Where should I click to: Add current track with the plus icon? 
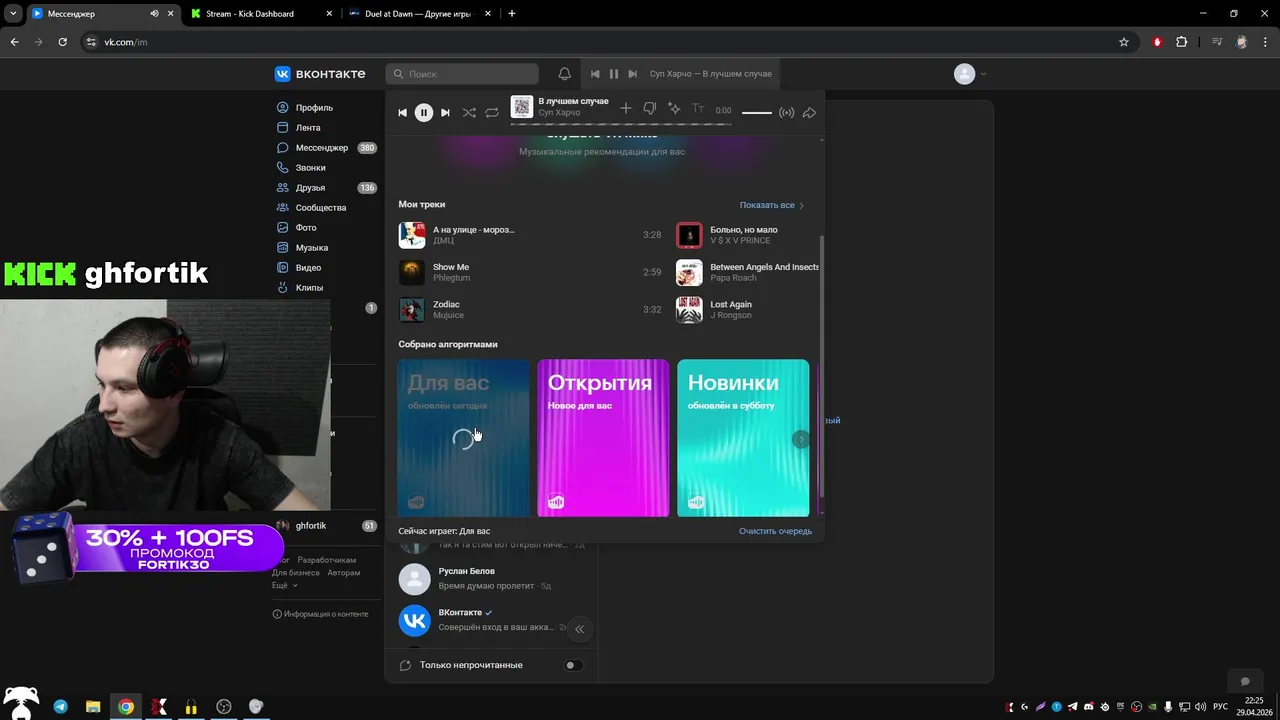click(x=626, y=108)
